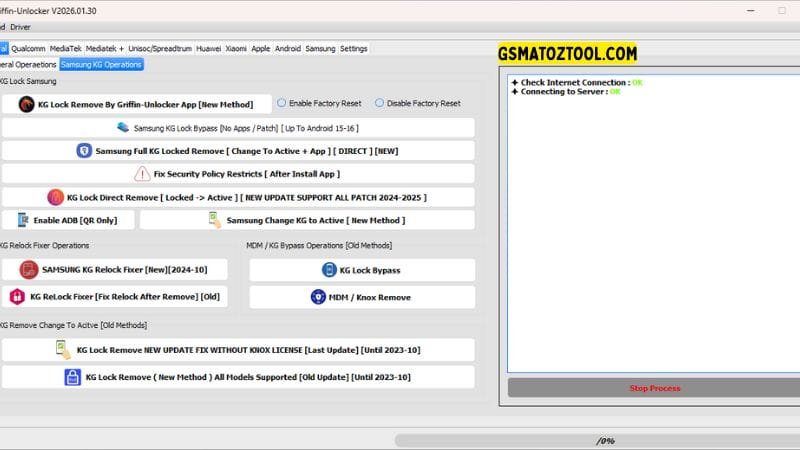Click Fix Security Policy Restricts button
Image resolution: width=800 pixels, height=450 pixels.
click(x=238, y=173)
